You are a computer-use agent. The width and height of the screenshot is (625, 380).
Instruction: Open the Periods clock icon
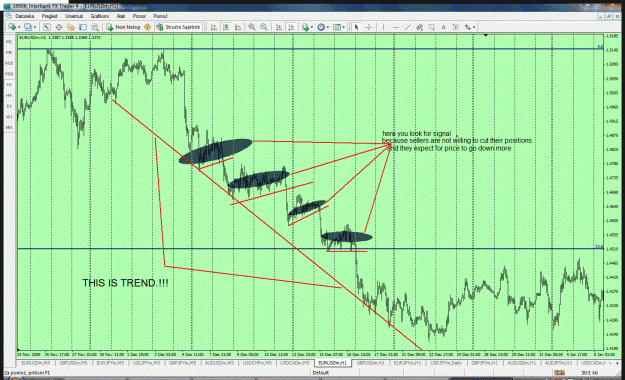tap(321, 27)
